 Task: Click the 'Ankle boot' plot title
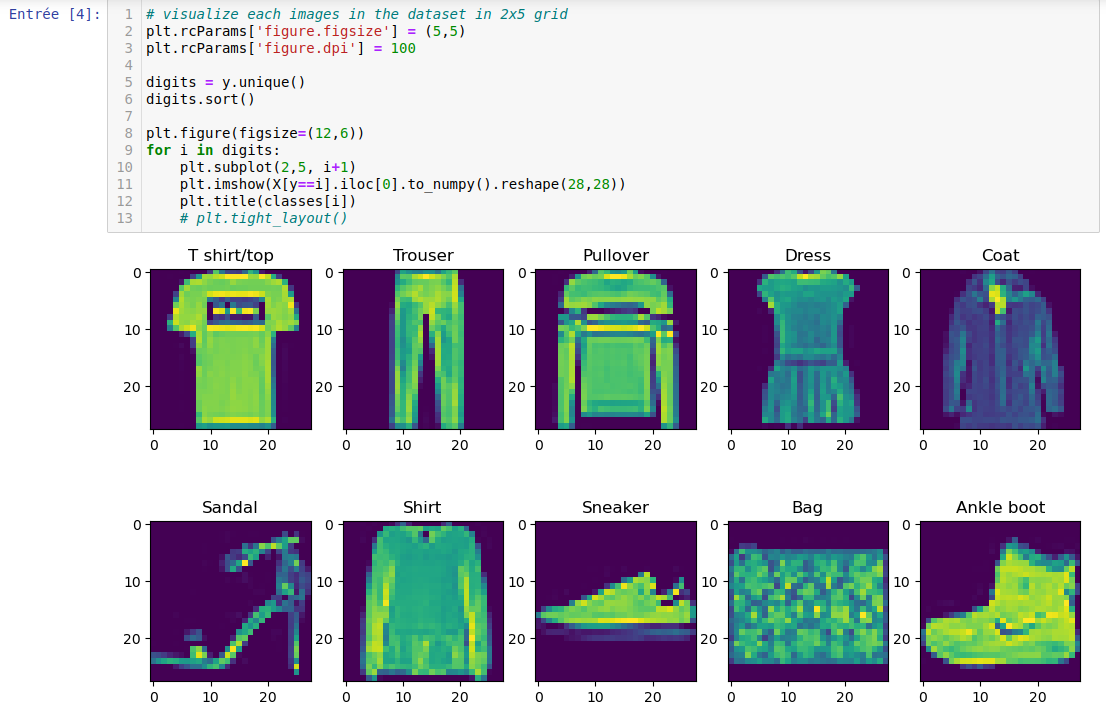[1000, 508]
